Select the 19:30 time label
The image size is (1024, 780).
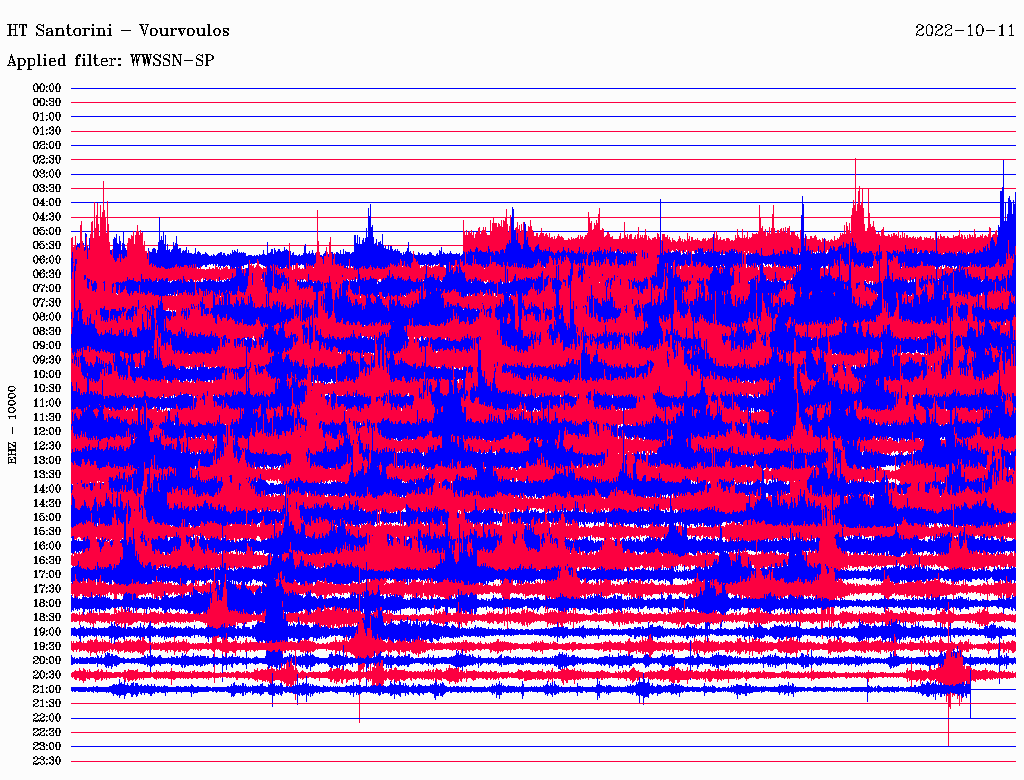tap(47, 647)
